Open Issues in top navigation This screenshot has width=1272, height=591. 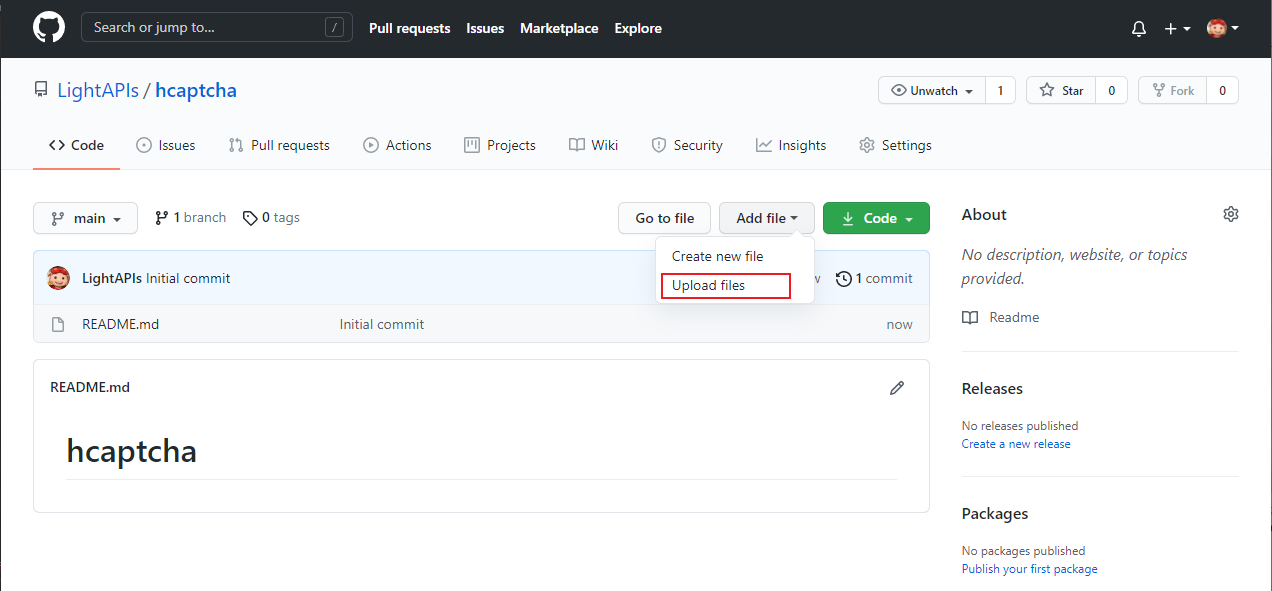click(485, 29)
